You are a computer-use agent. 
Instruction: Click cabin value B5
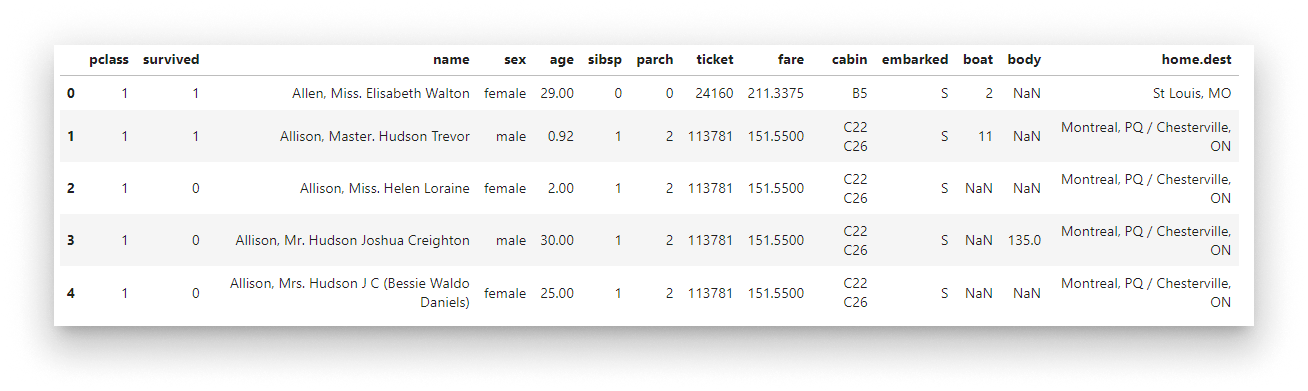[x=860, y=93]
